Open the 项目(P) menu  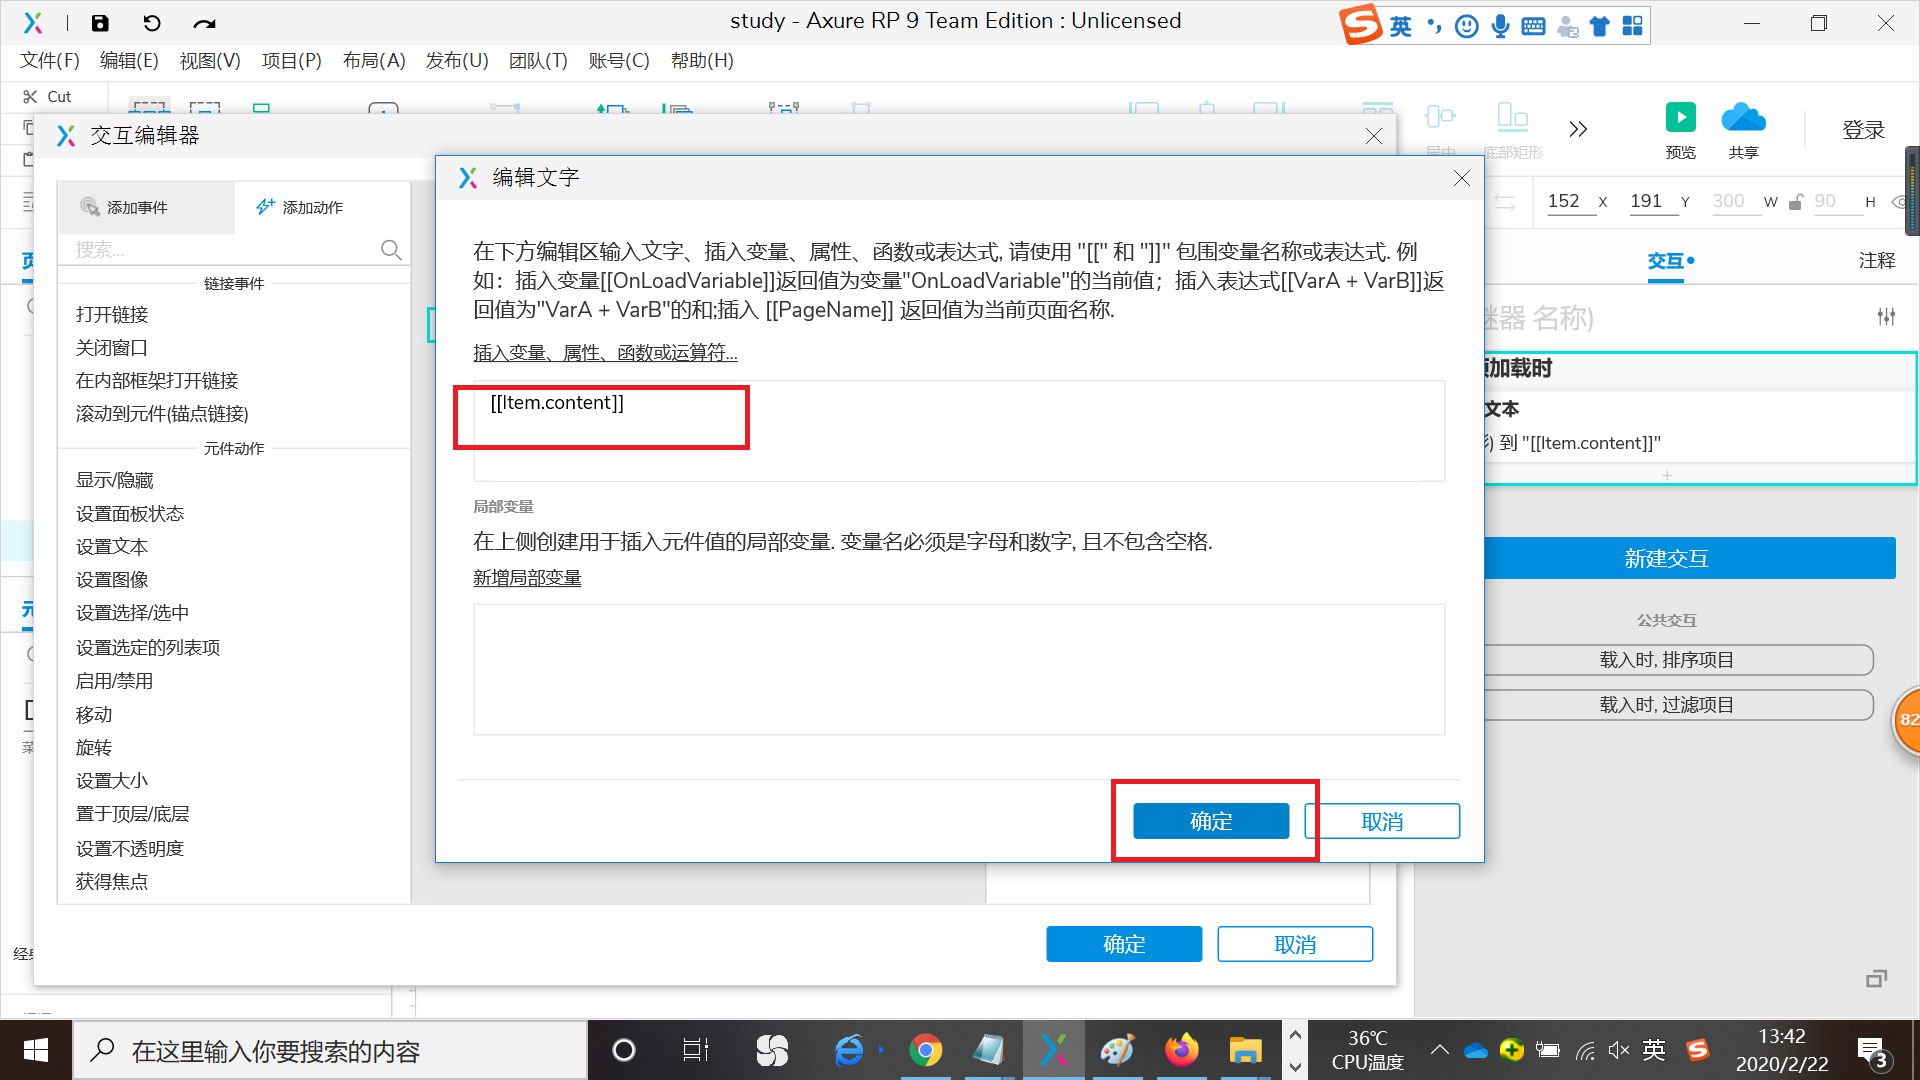(x=291, y=61)
